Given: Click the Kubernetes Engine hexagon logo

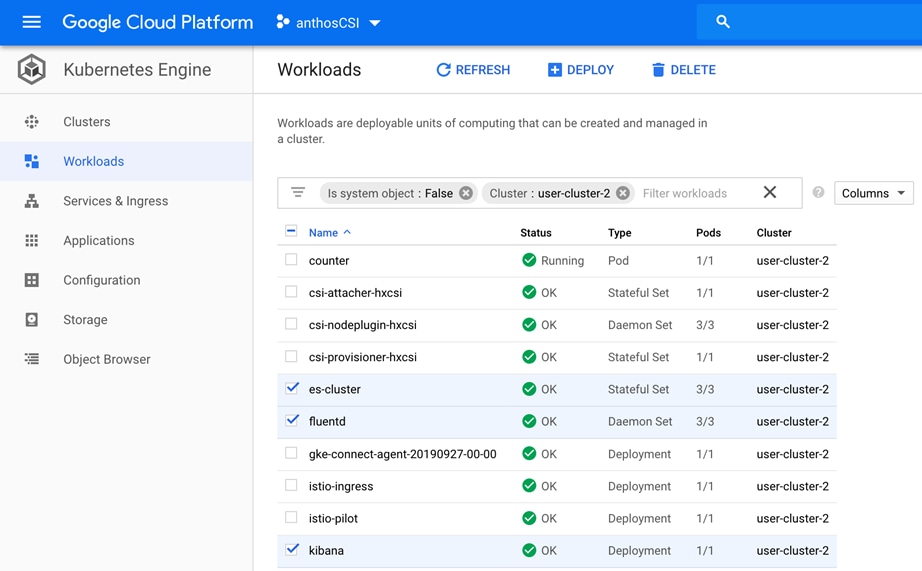Looking at the screenshot, I should click(x=31, y=69).
